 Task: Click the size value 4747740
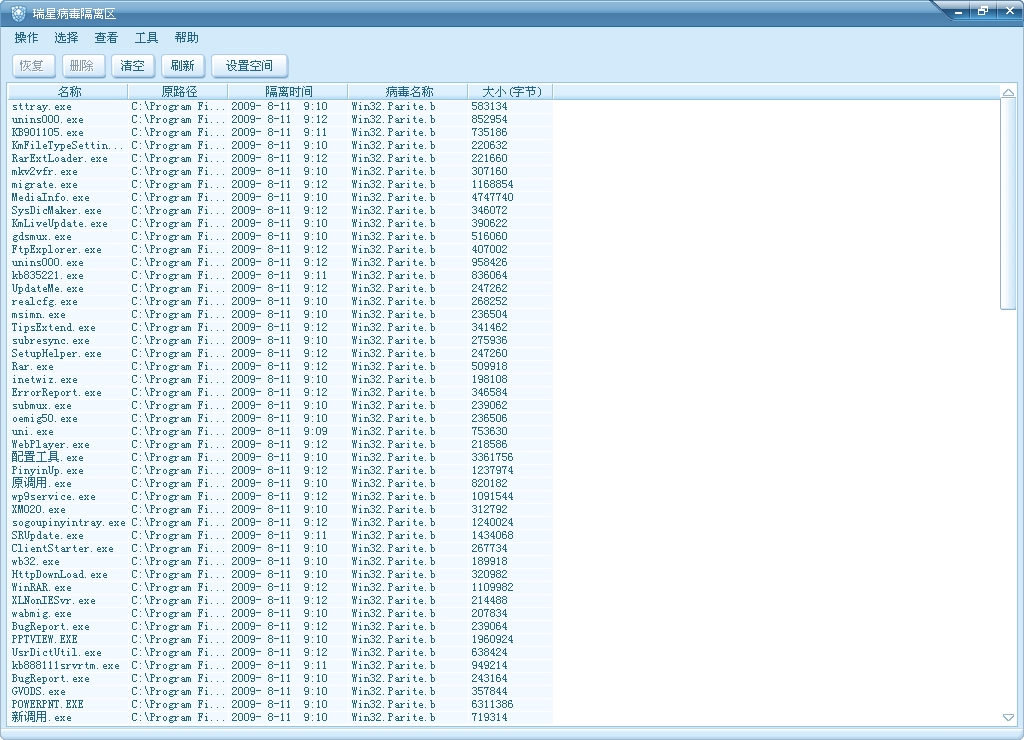point(492,197)
